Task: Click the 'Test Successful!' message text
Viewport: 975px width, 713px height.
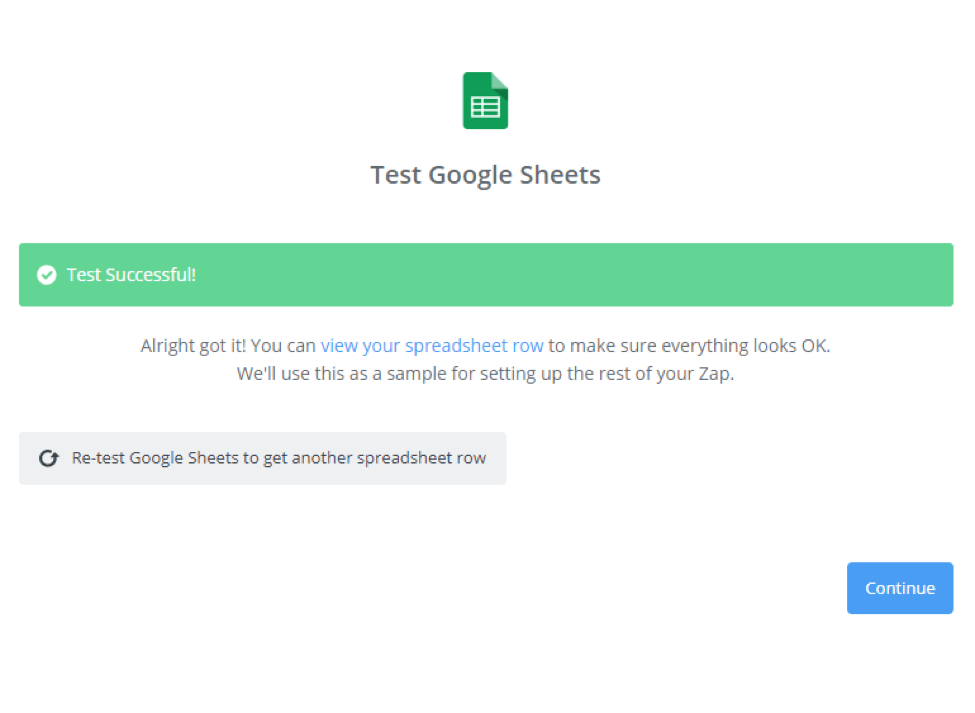Action: (131, 275)
